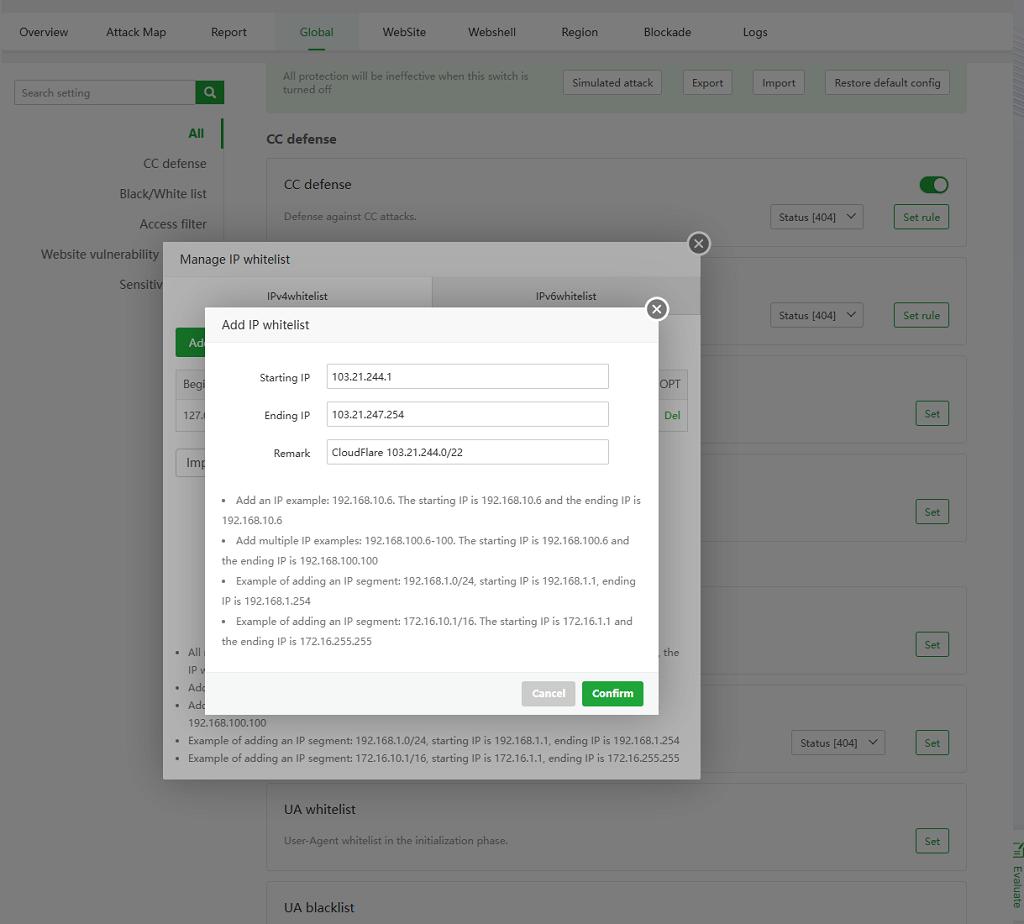Screen dimensions: 1024x924
Task: Select the Global tab
Action: (316, 32)
